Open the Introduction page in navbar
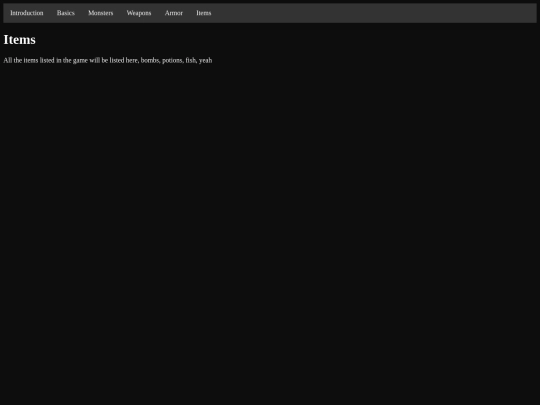The height and width of the screenshot is (405, 540). coord(27,13)
